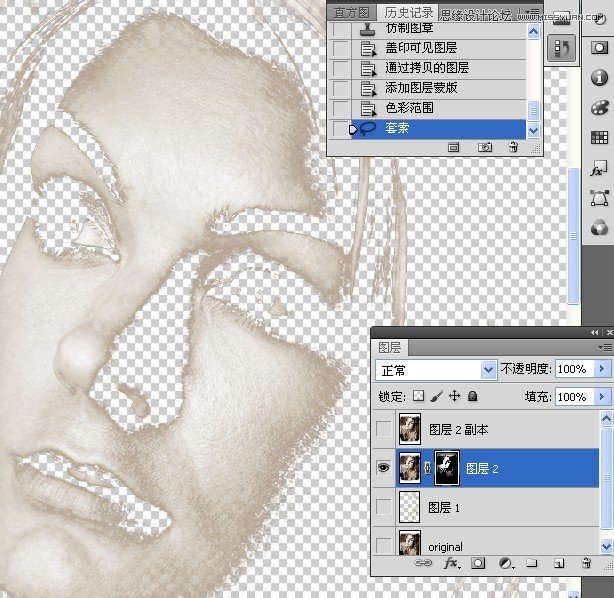This screenshot has width=614, height=598.
Task: Open the history panel options menu
Action: coord(534,11)
